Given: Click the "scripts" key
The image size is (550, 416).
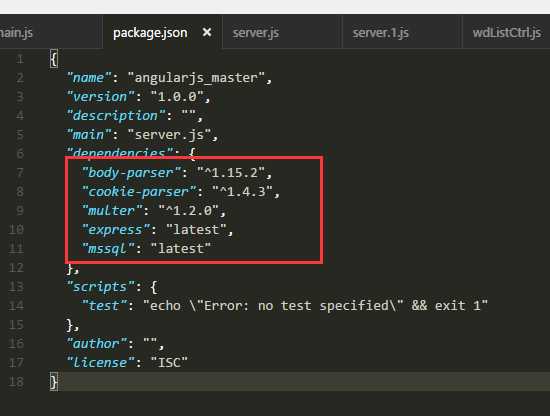Looking at the screenshot, I should (x=101, y=287).
